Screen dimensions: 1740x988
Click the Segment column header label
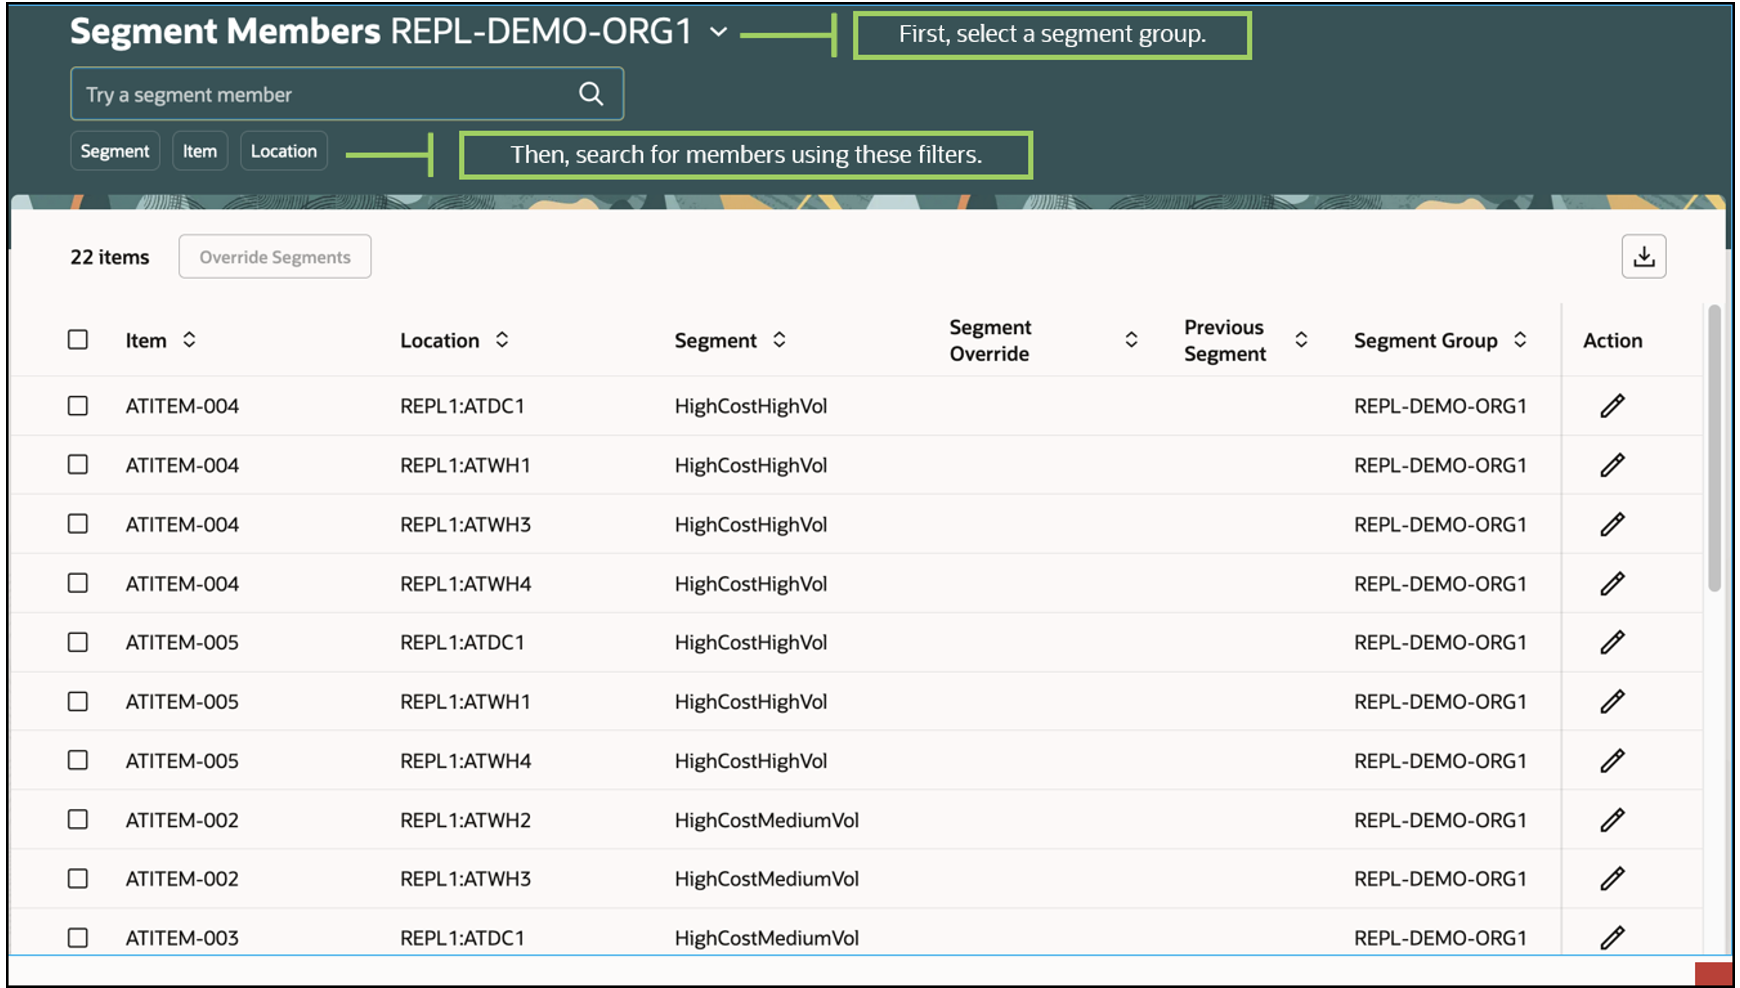pyautogui.click(x=716, y=340)
